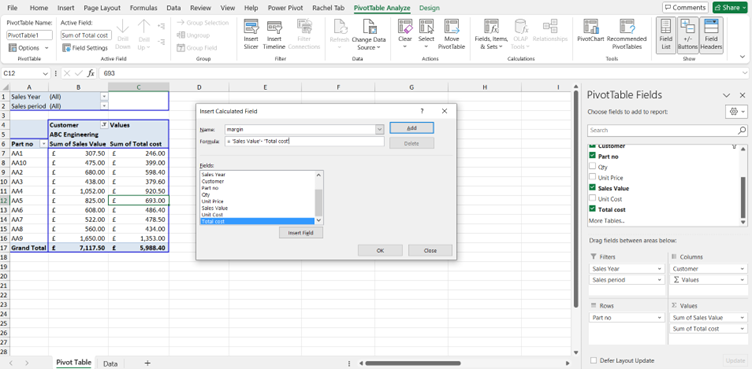Toggle the +/- Buttons display
This screenshot has width=752, height=369.
(x=688, y=35)
